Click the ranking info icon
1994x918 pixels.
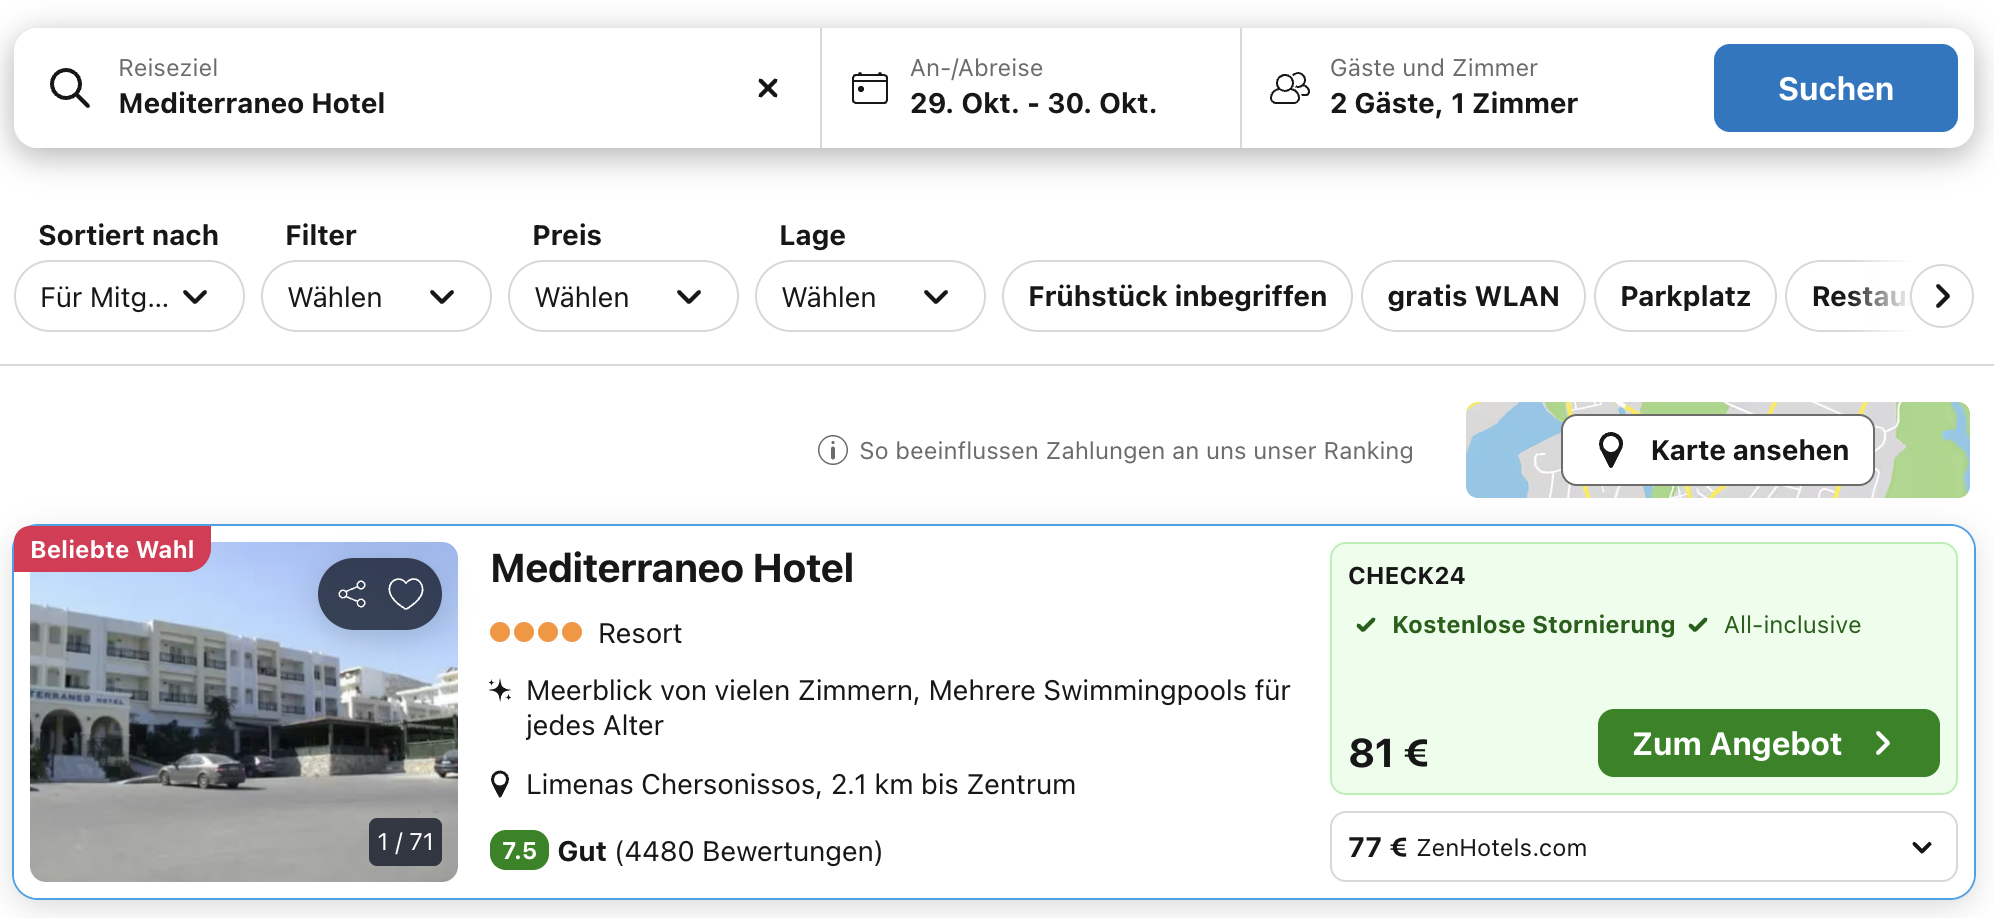832,451
